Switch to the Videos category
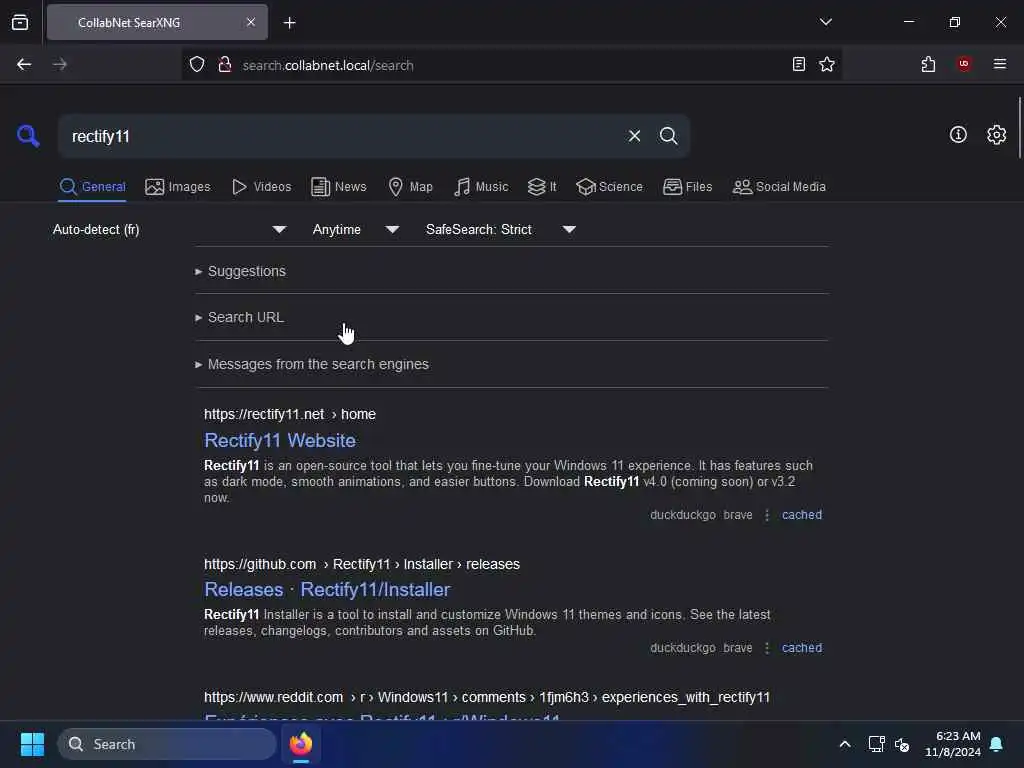Image resolution: width=1024 pixels, height=768 pixels. pos(261,187)
